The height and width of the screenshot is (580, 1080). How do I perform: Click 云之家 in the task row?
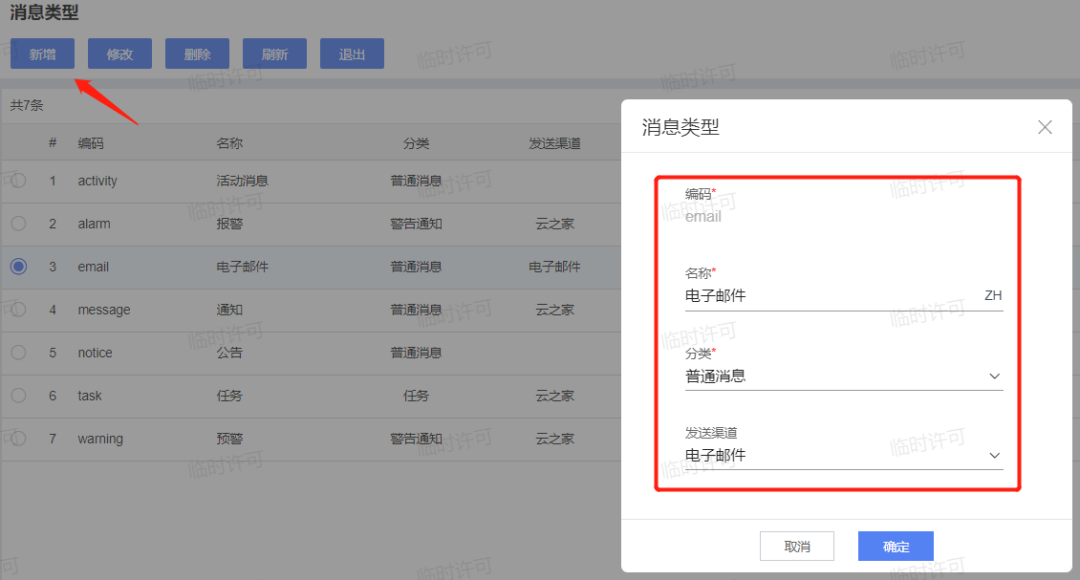(x=554, y=395)
